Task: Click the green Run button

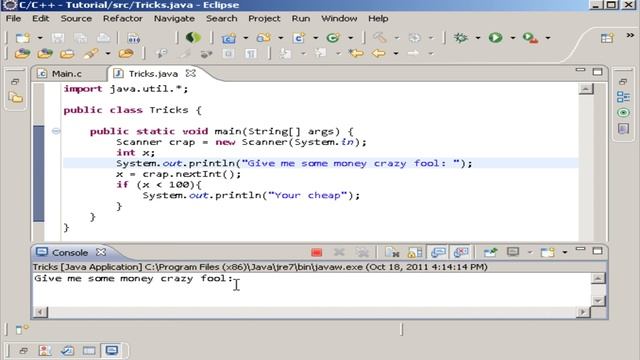Action: [496, 38]
